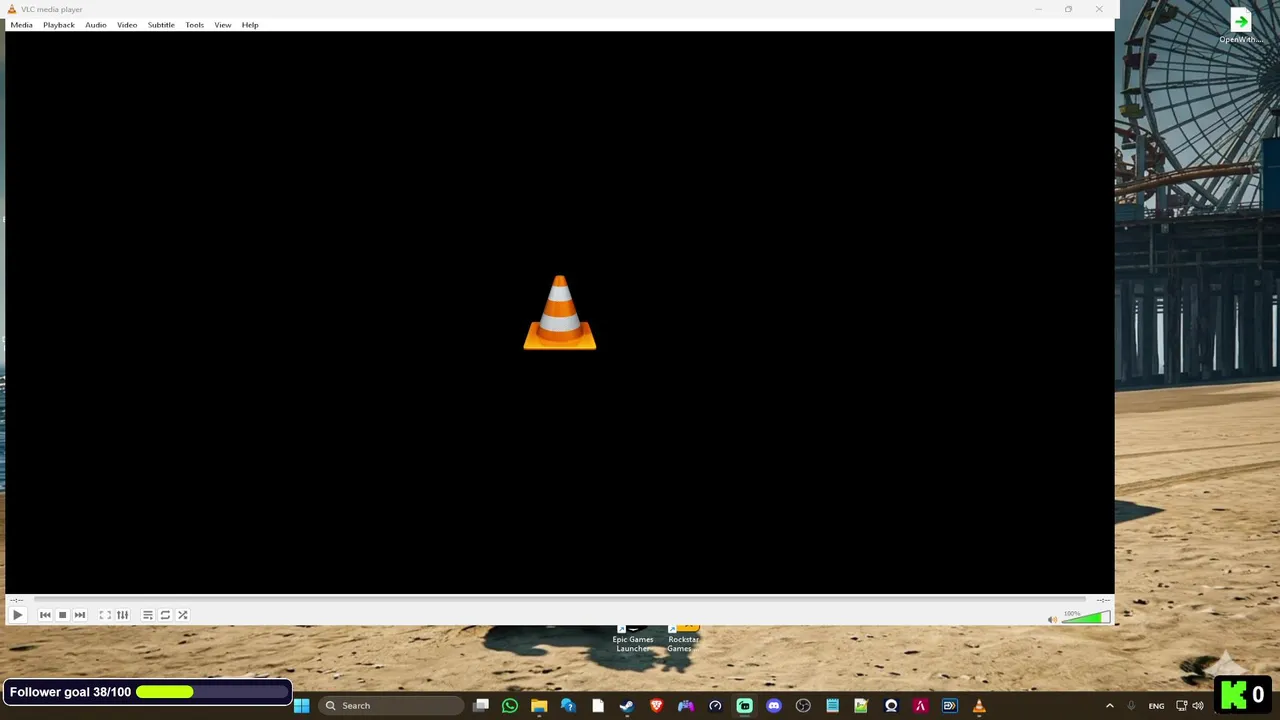Toggle loop/repeat mode in VLC
This screenshot has width=1280, height=720.
pos(165,615)
